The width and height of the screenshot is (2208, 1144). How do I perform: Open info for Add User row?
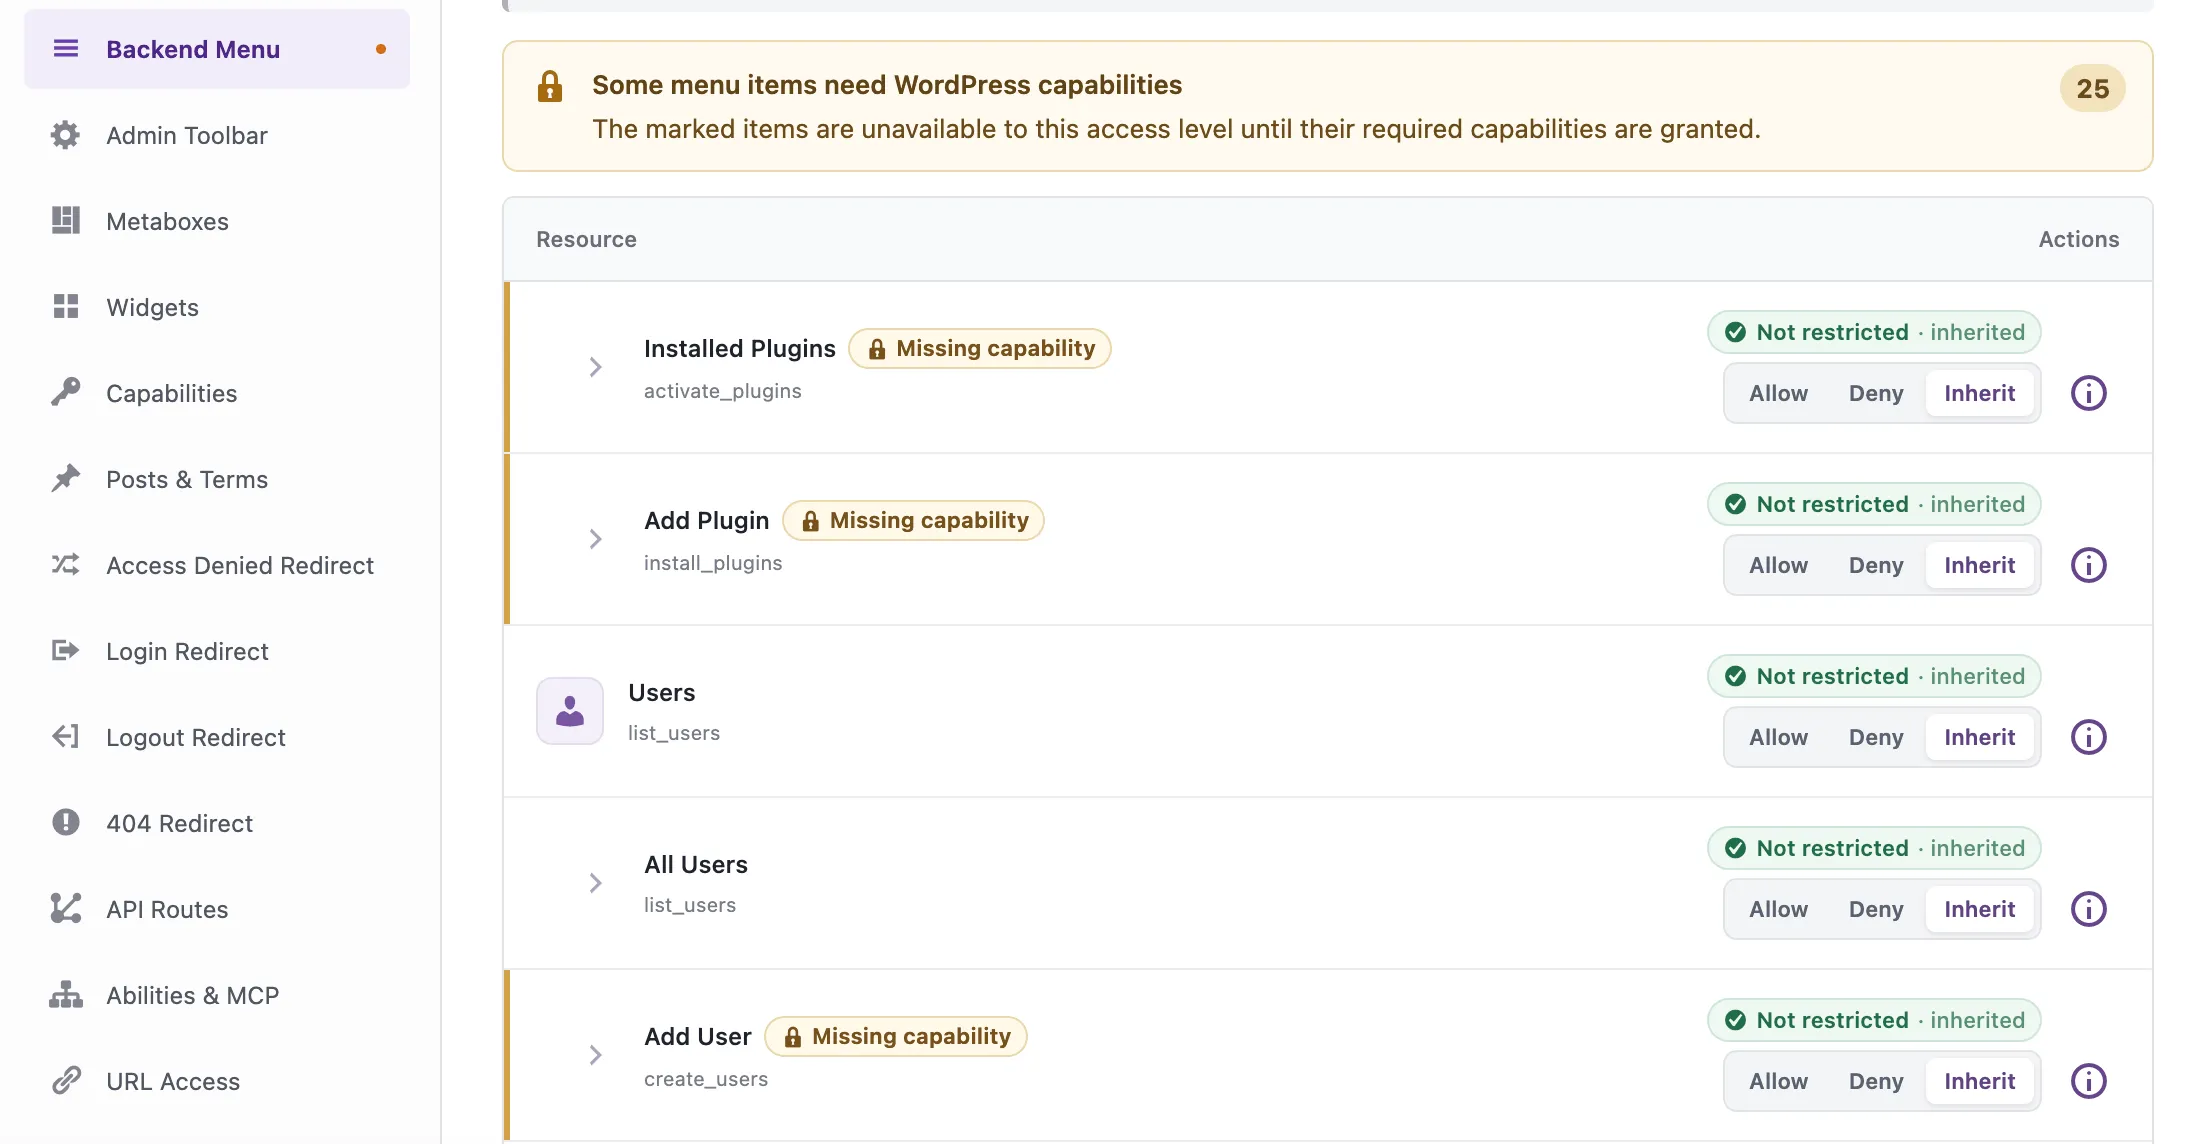(x=2088, y=1081)
